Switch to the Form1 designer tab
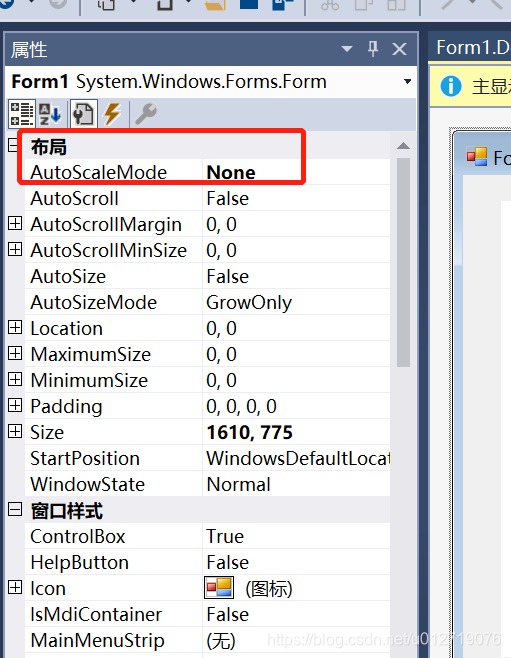 click(x=472, y=47)
